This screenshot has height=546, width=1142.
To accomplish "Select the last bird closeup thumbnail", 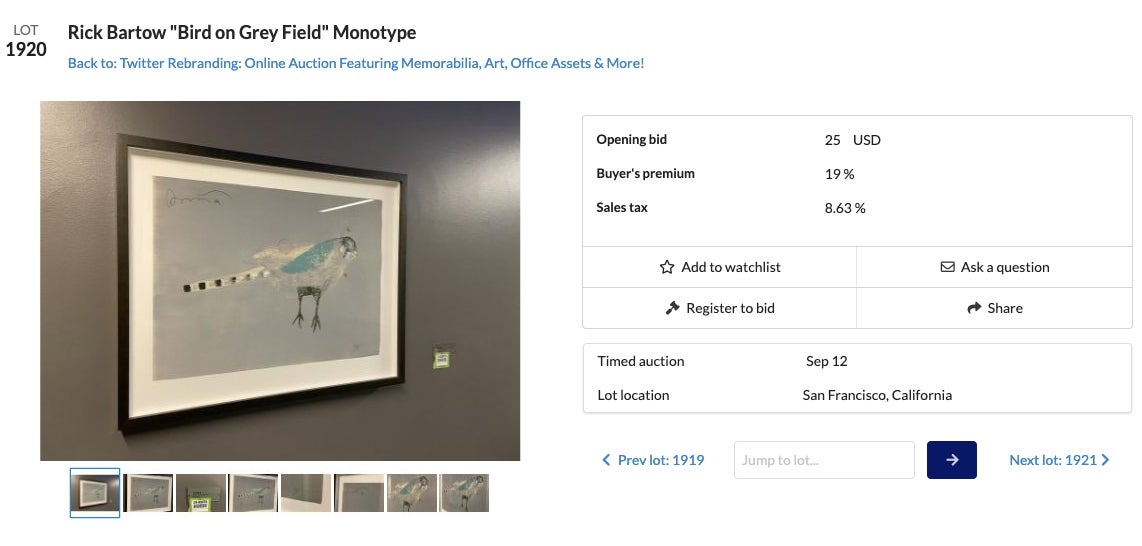I will pos(465,493).
